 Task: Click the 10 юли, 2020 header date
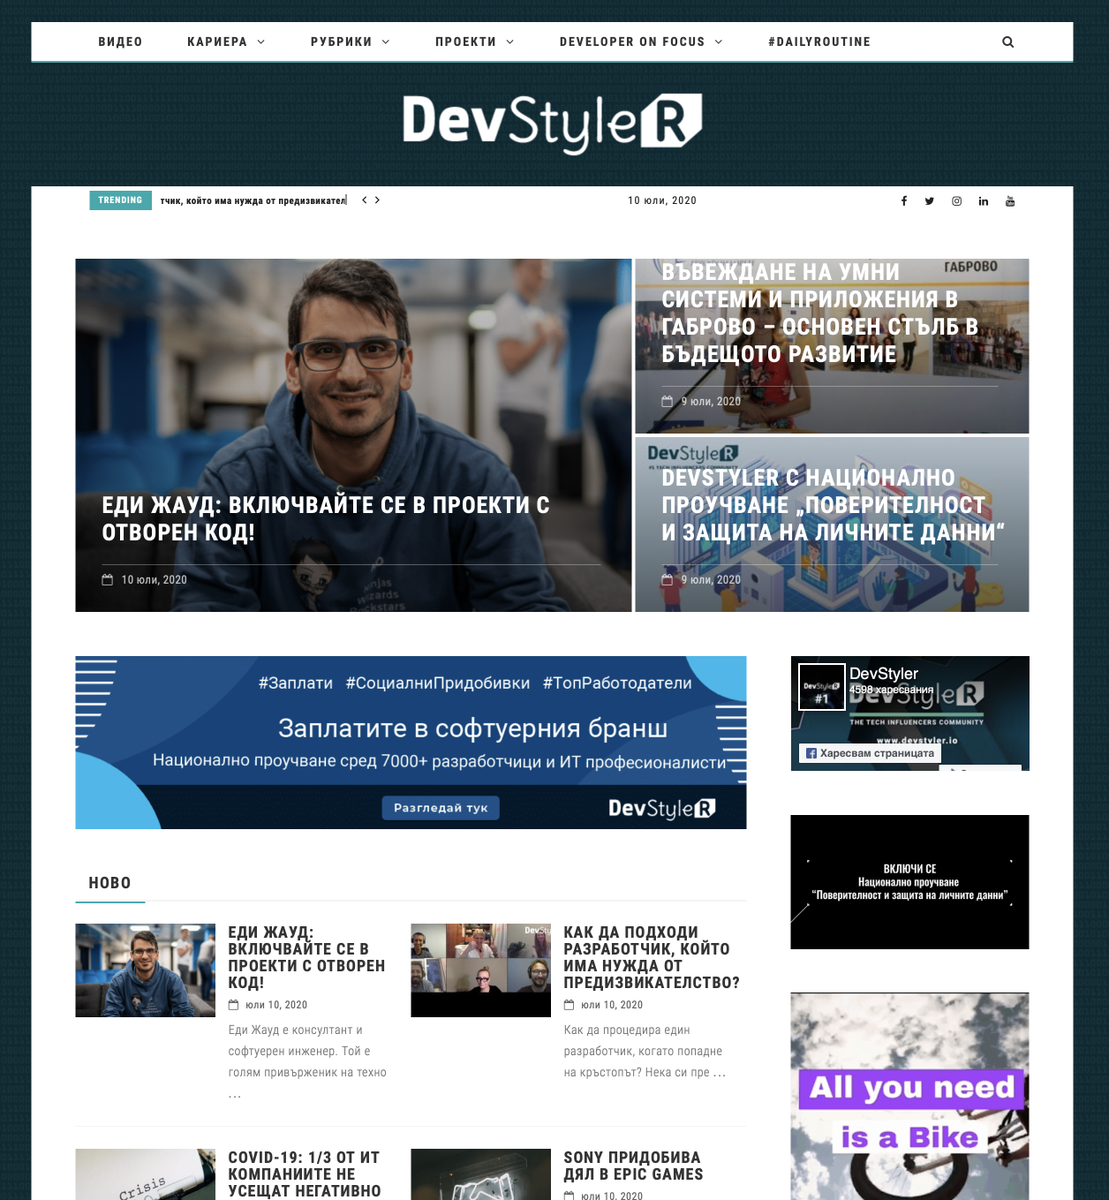click(x=662, y=201)
